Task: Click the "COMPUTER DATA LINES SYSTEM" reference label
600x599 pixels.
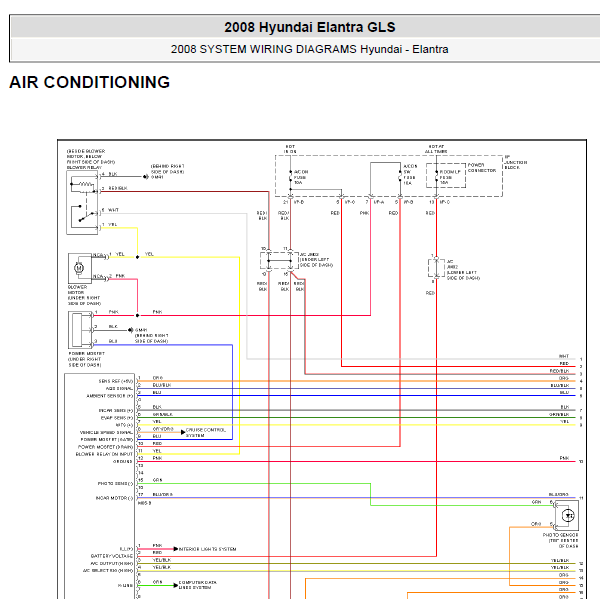Action: 197,585
